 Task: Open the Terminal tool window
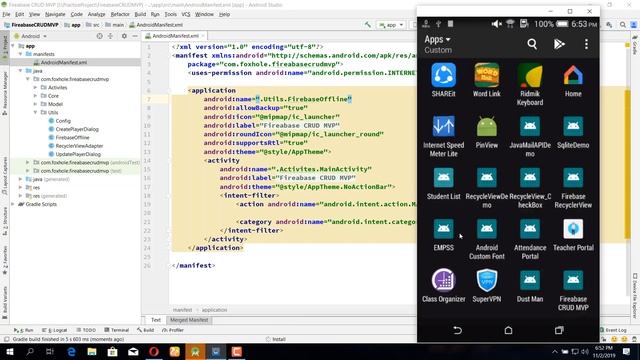click(116, 330)
